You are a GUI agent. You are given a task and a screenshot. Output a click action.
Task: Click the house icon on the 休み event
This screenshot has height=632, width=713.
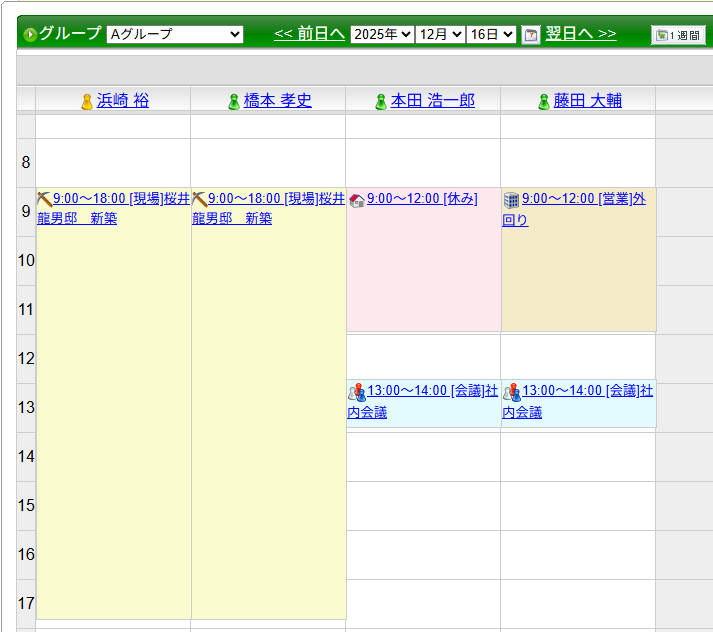[x=357, y=200]
